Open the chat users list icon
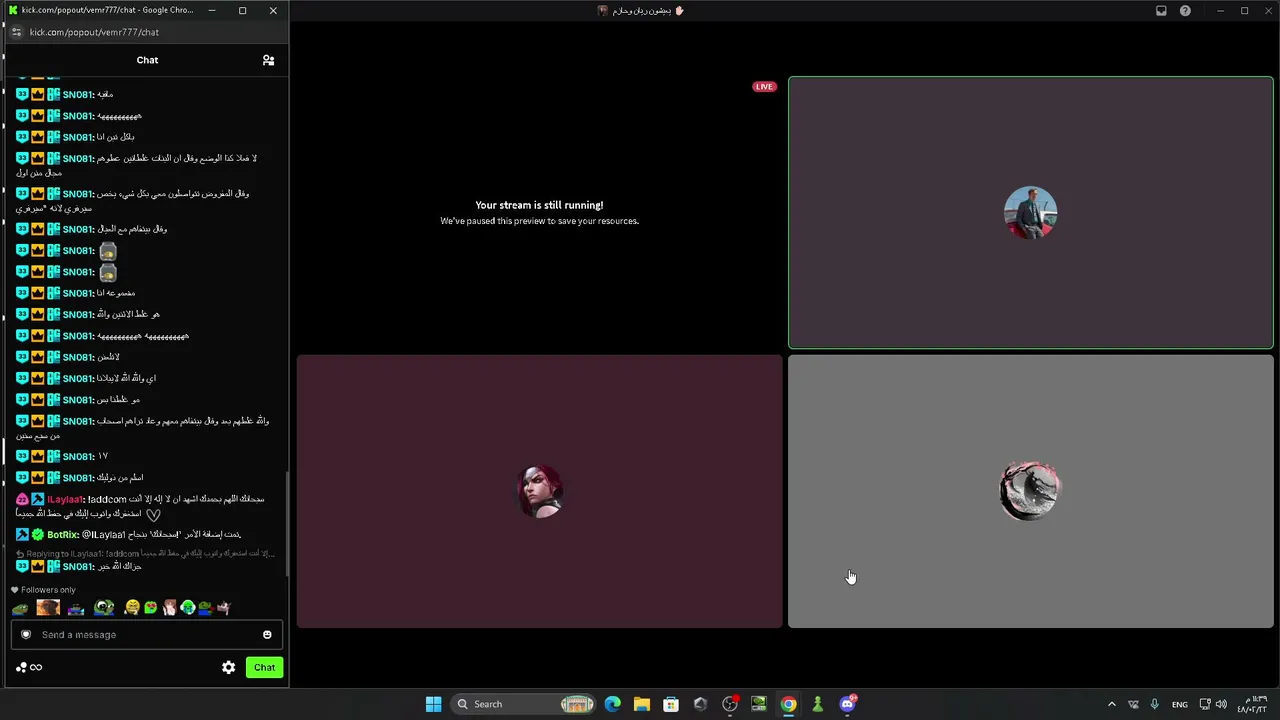This screenshot has height=720, width=1280. coord(268,60)
